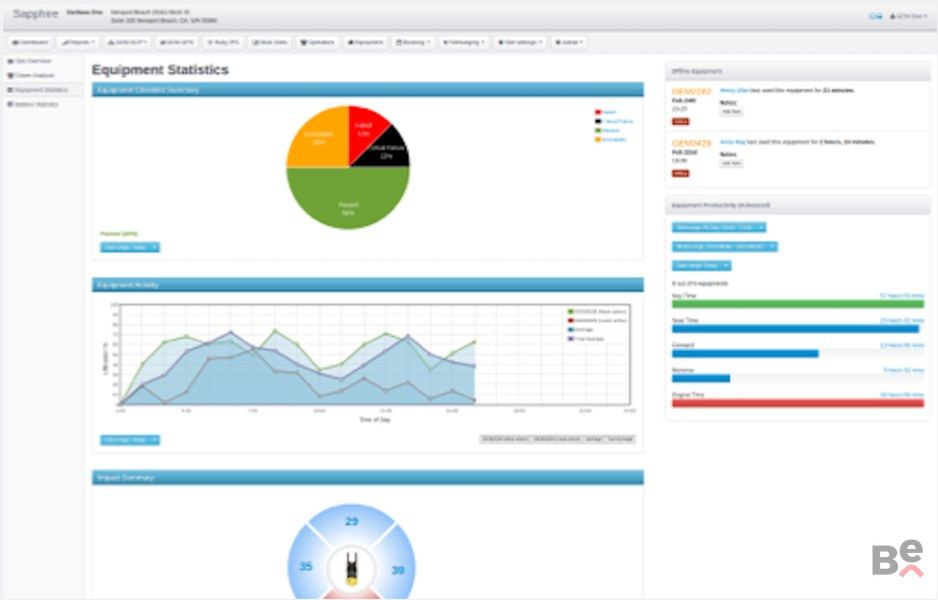The height and width of the screenshot is (600, 938).
Task: Click add note button for second equipment
Action: pyautogui.click(x=731, y=163)
